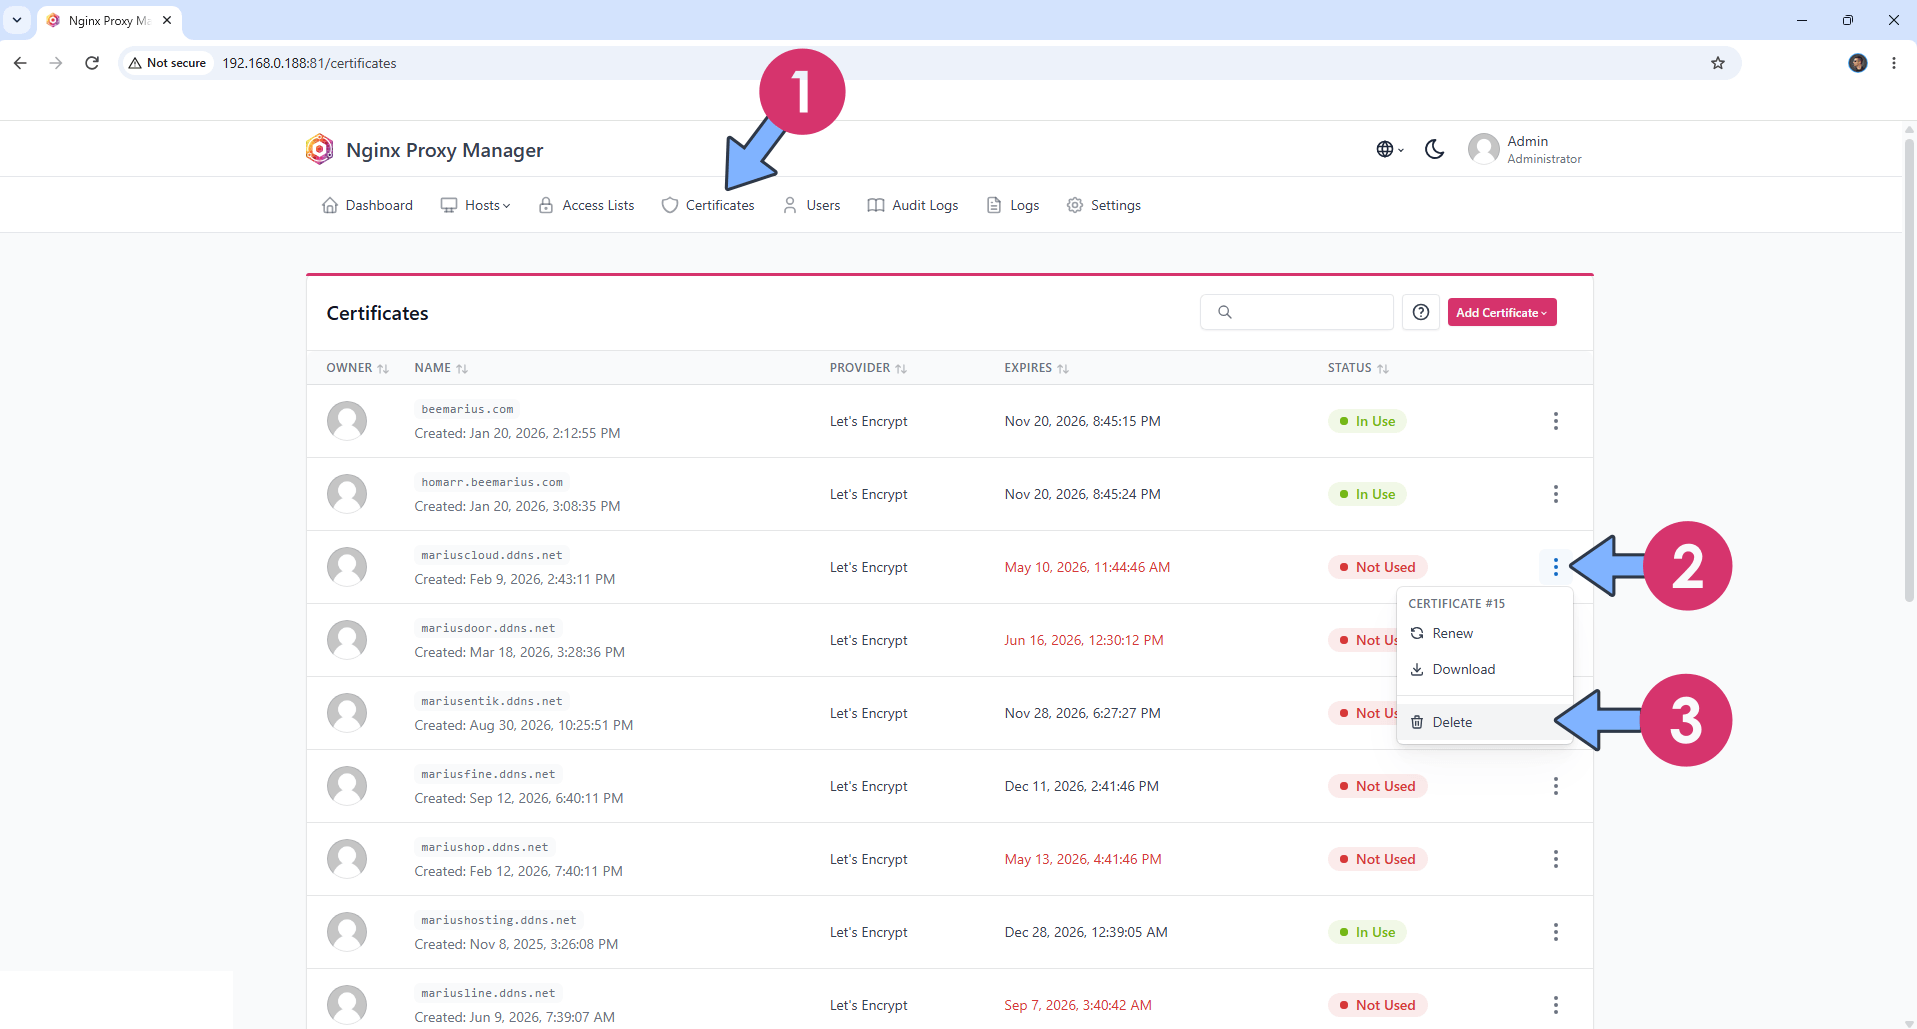Sort by the OWNER column header
Screen dimensions: 1917x1029
[357, 368]
